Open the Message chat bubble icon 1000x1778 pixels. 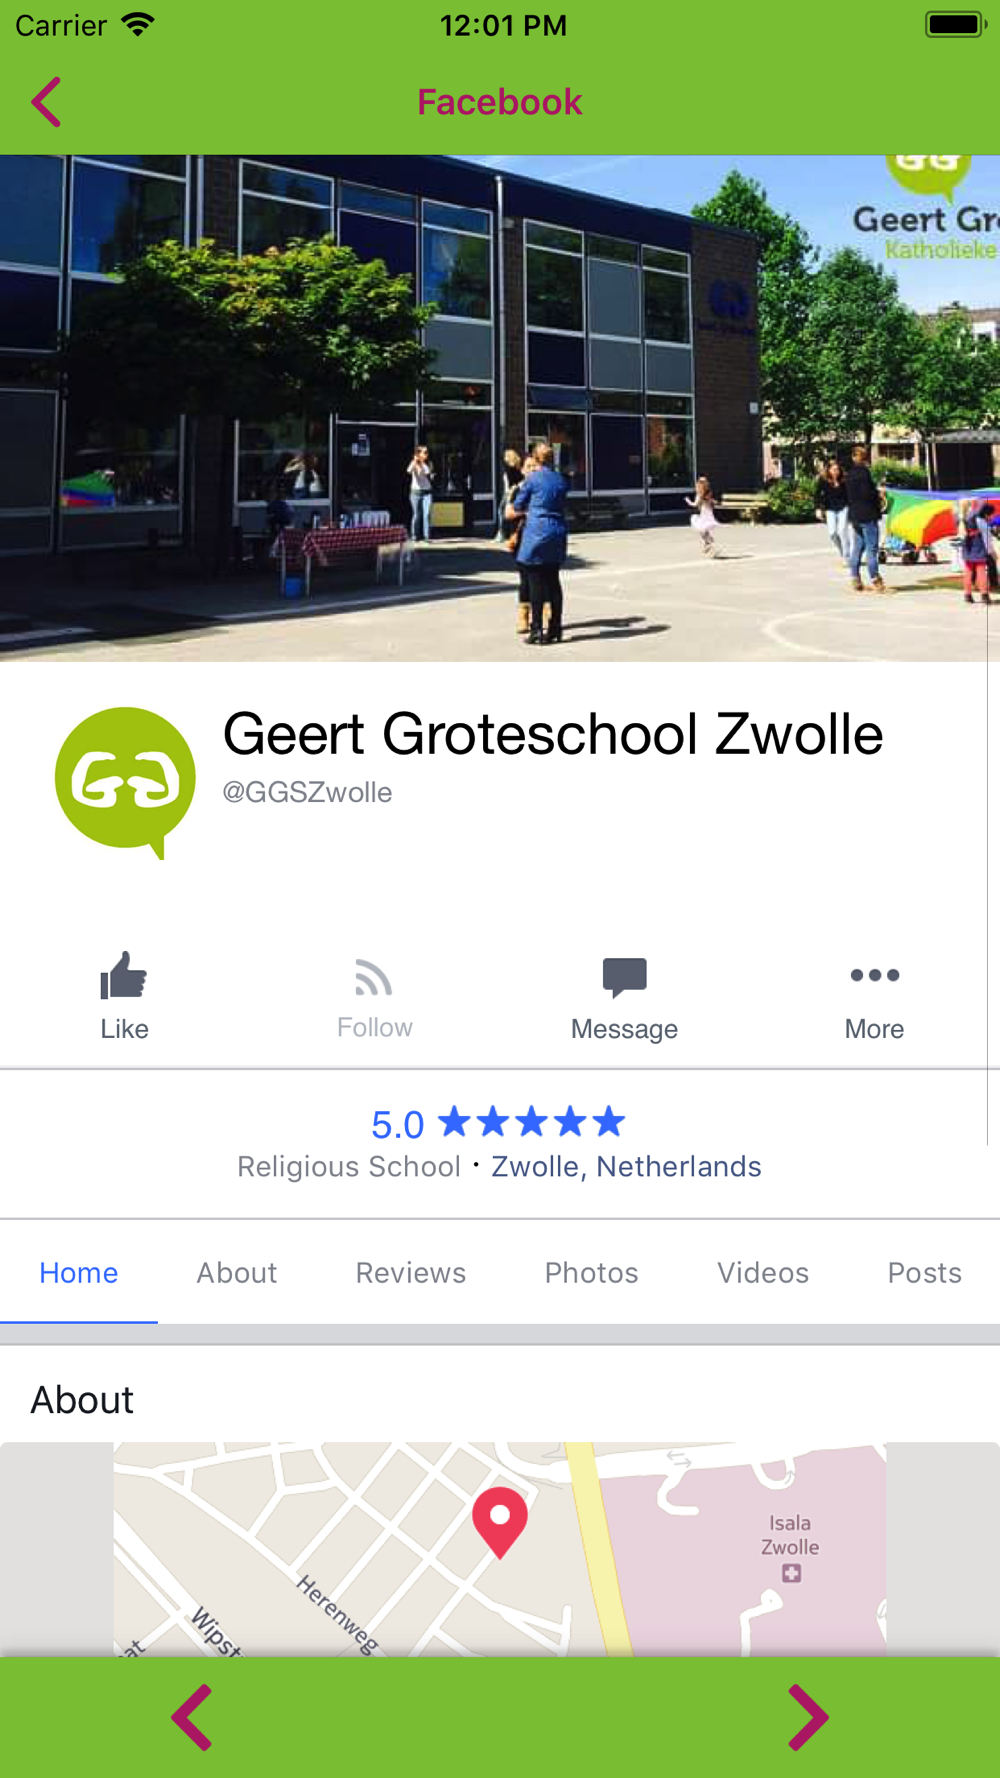click(625, 977)
